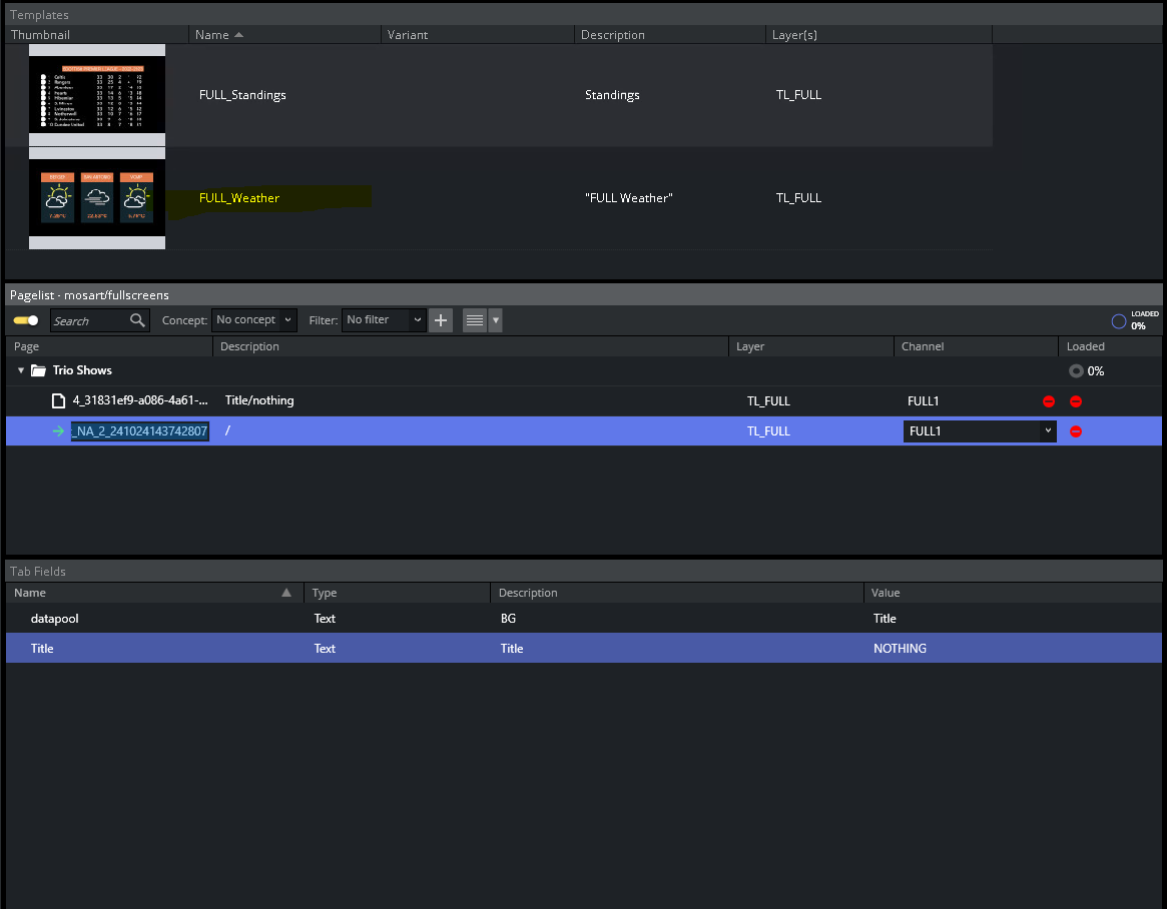The image size is (1167, 909).
Task: Toggle the yellow switch in pagelist toolbar
Action: click(26, 321)
